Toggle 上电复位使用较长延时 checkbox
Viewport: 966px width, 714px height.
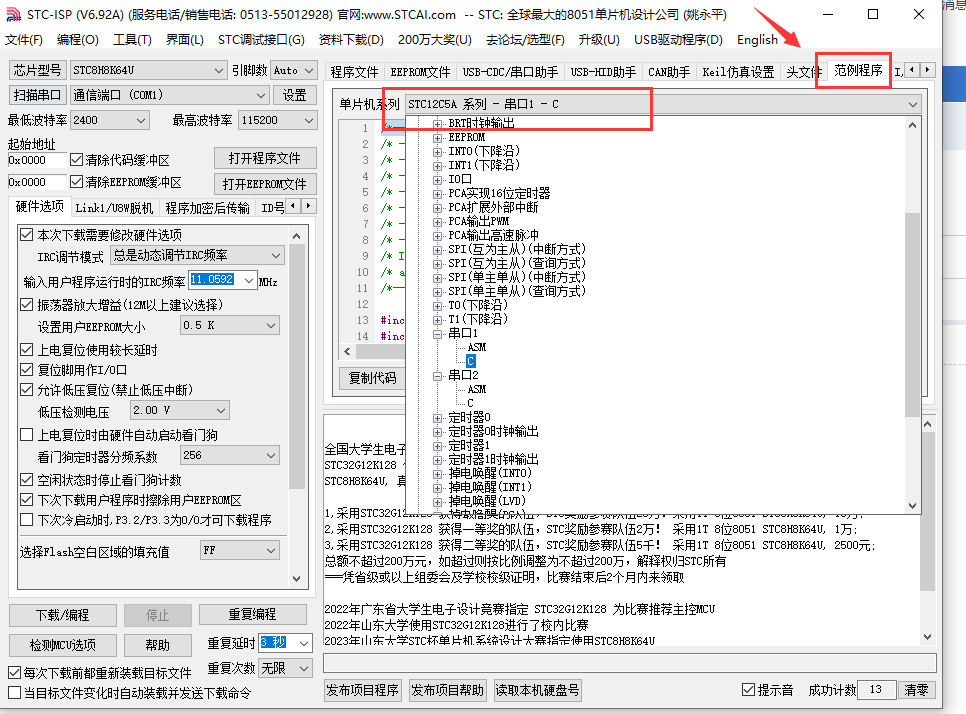coord(26,350)
